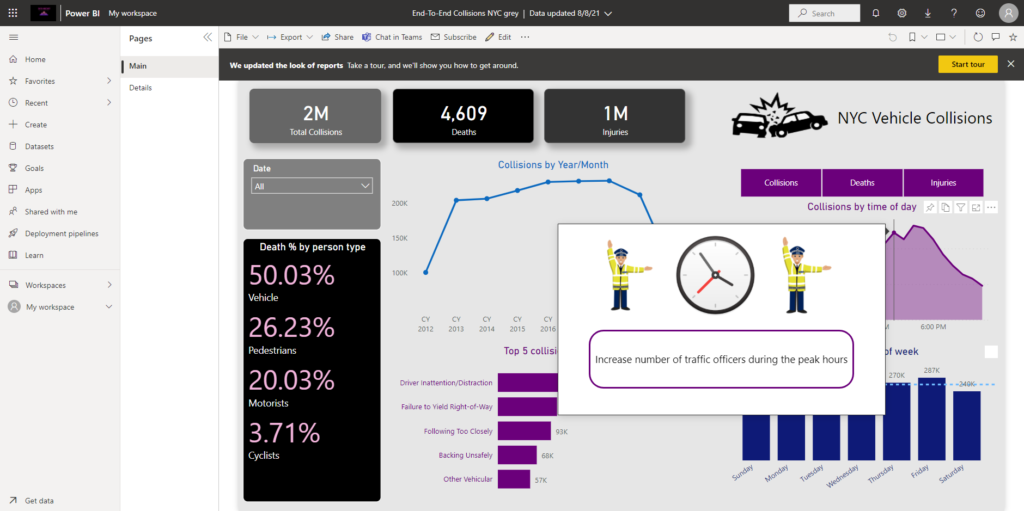Open more options ellipsis on time of day visual
This screenshot has height=511, width=1024.
pyautogui.click(x=992, y=207)
